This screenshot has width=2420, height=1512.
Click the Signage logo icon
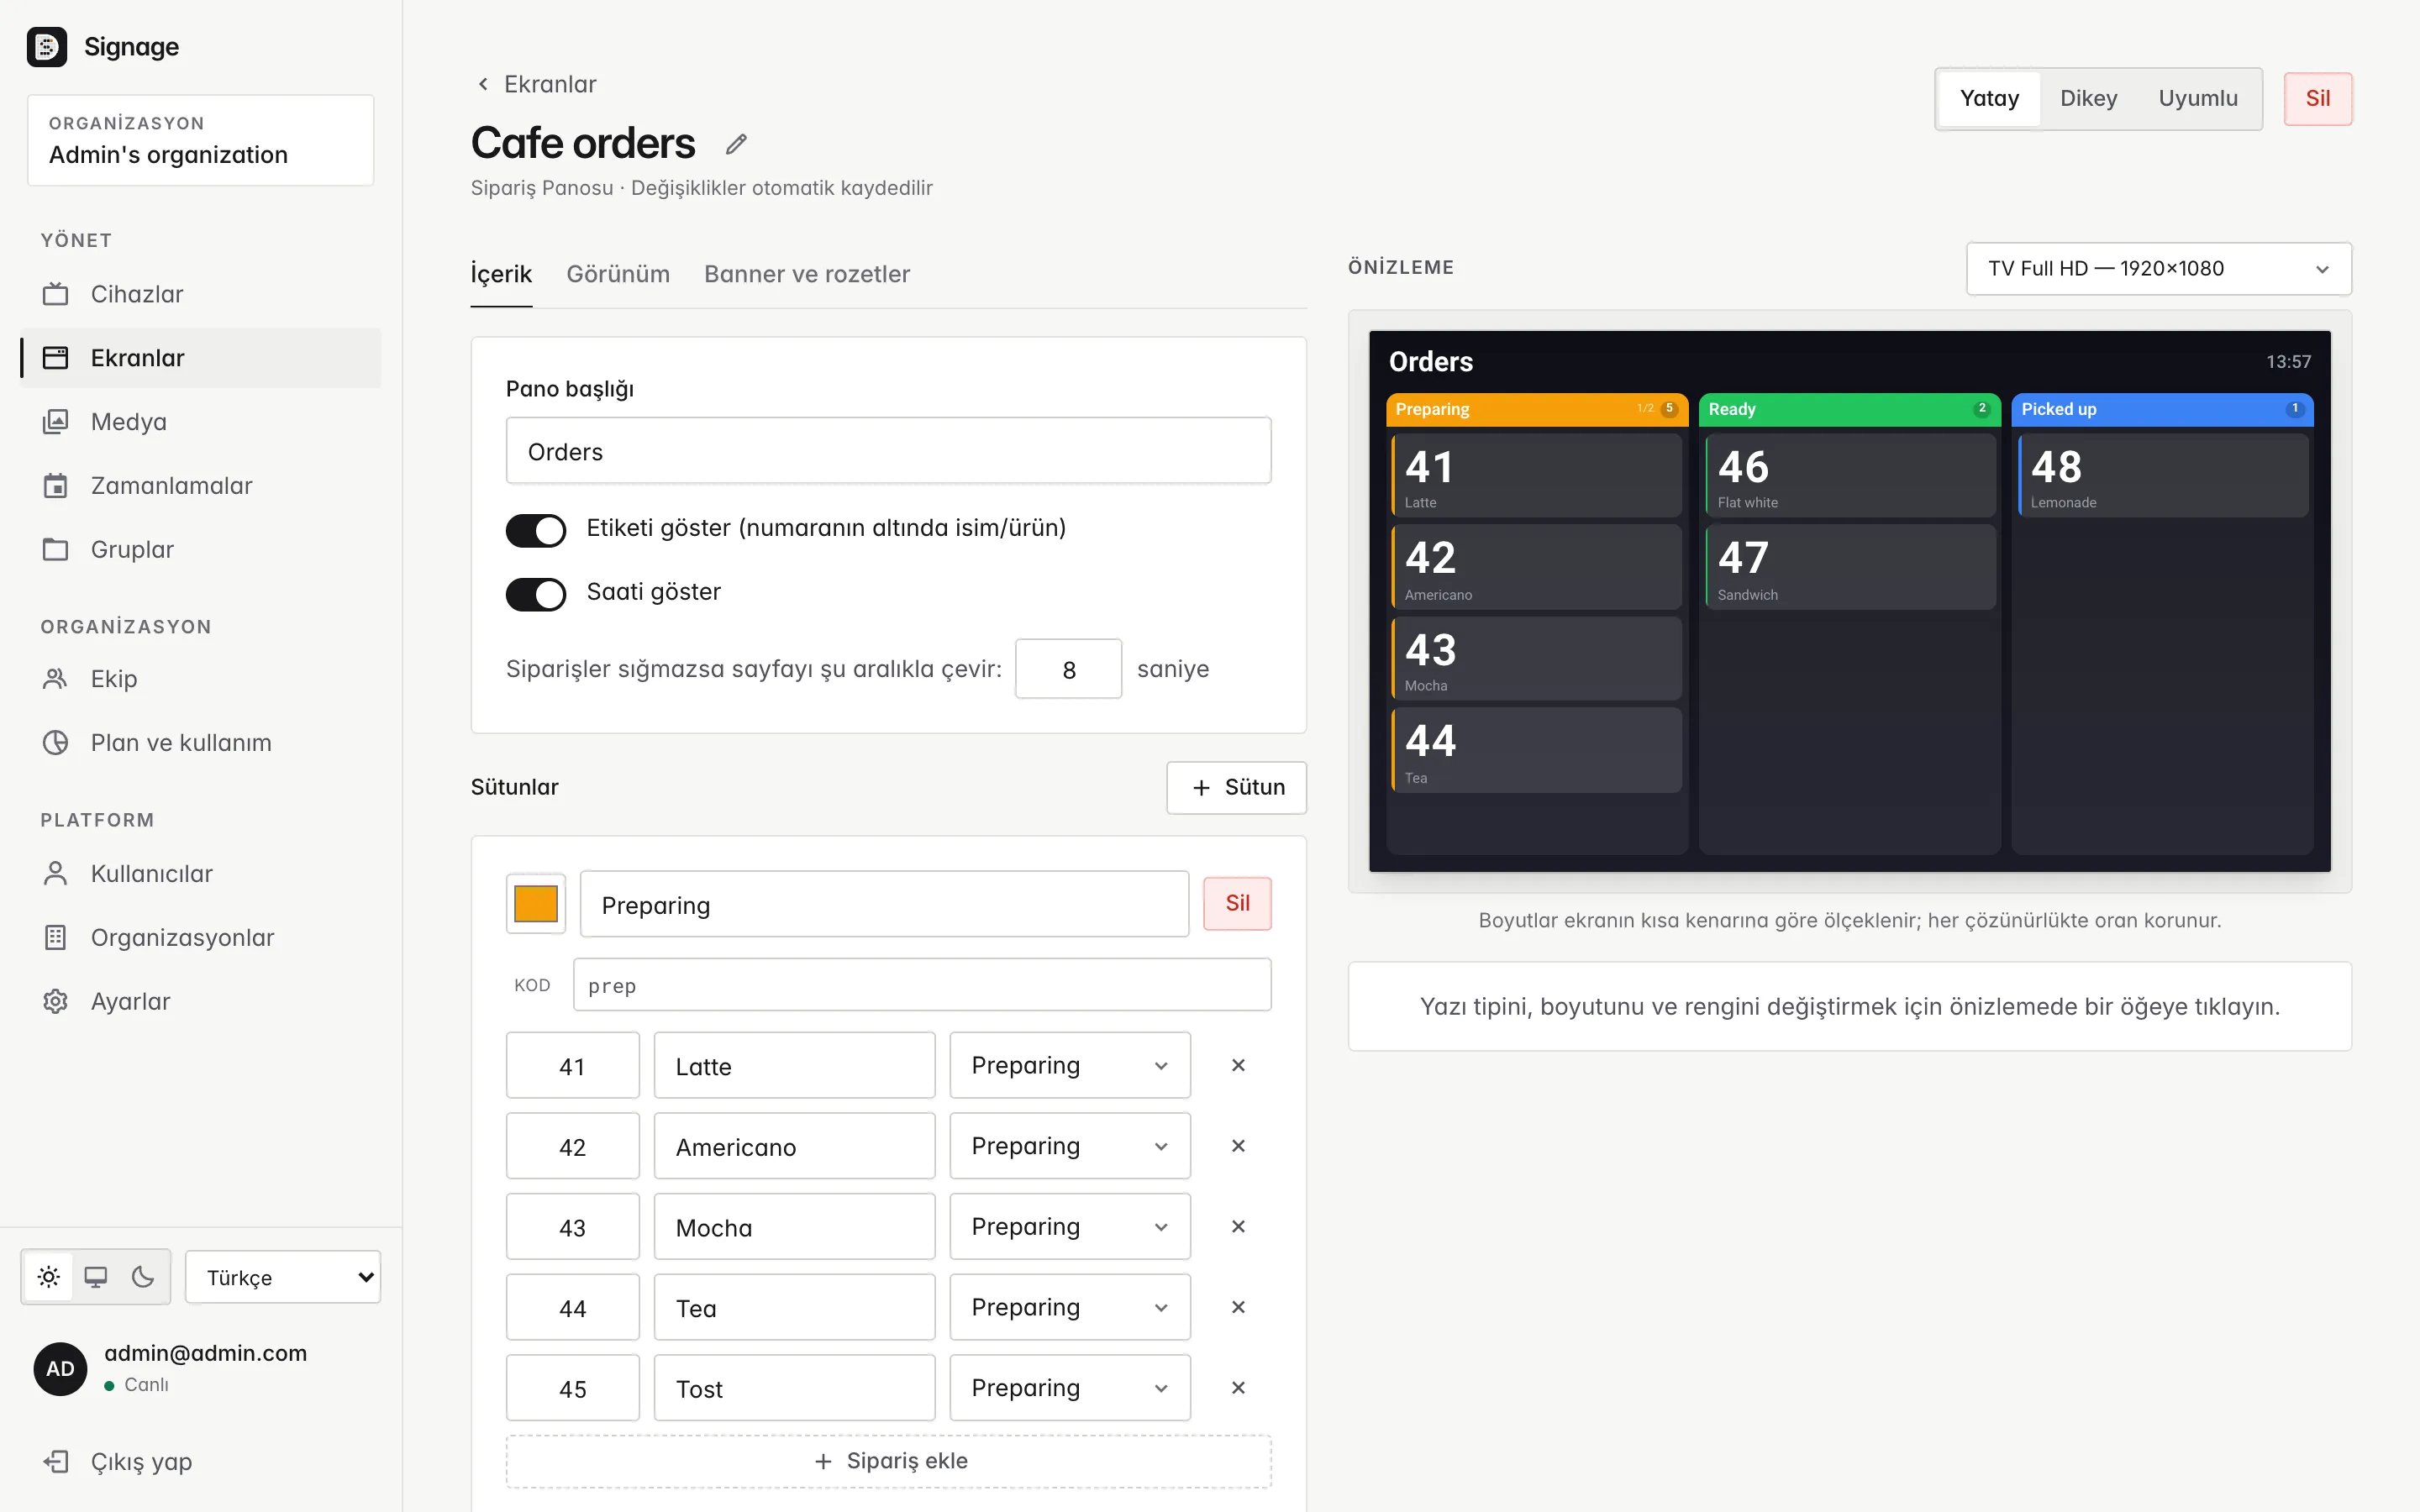(46, 47)
